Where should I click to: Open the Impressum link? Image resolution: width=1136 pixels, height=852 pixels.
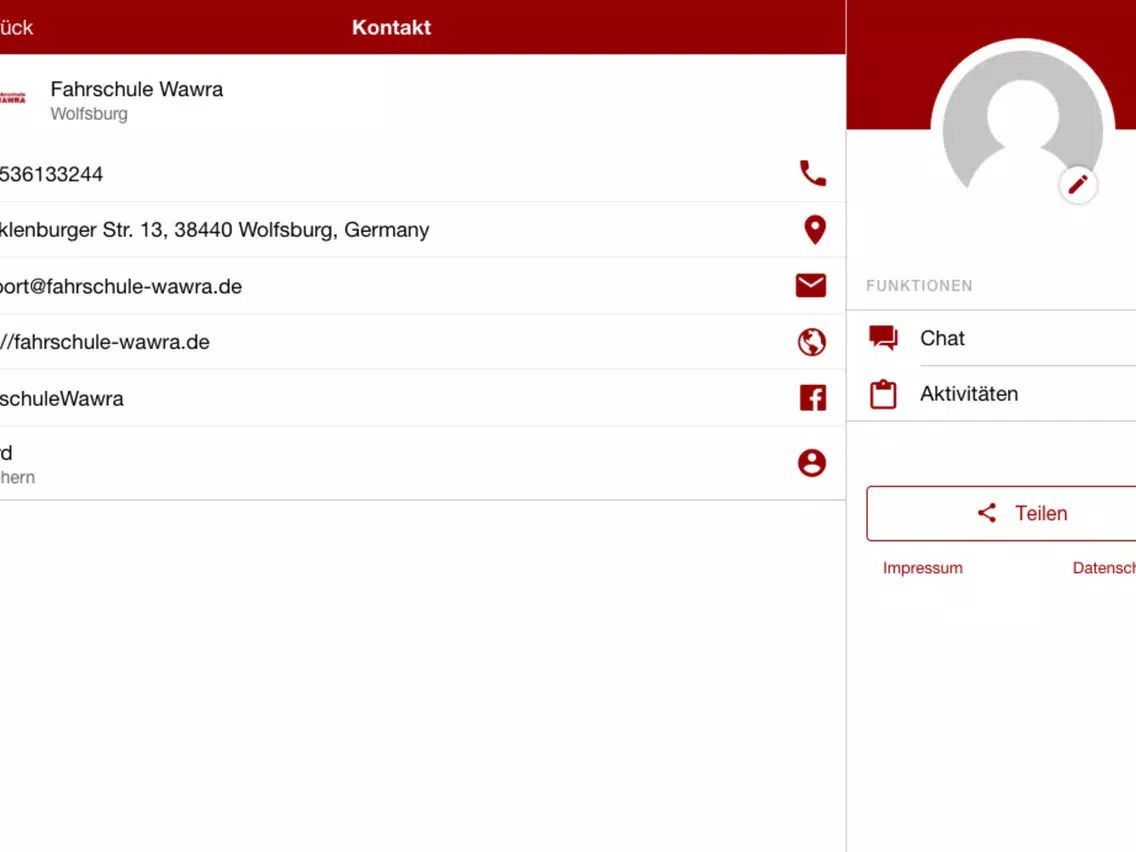pos(922,568)
